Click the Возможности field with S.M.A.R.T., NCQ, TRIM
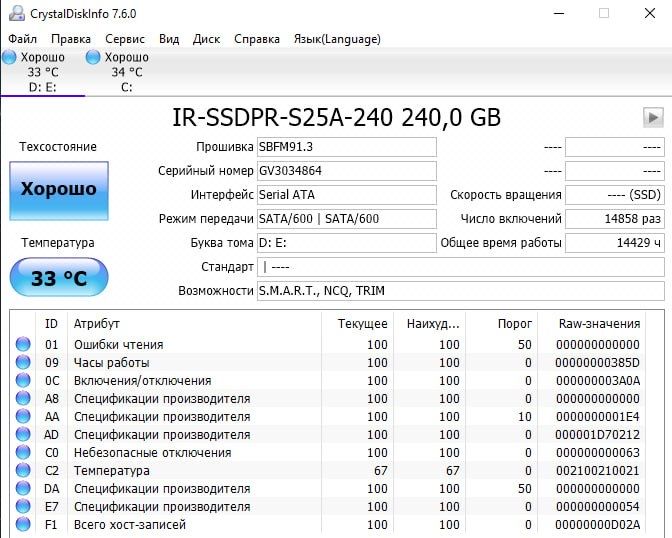 click(461, 291)
